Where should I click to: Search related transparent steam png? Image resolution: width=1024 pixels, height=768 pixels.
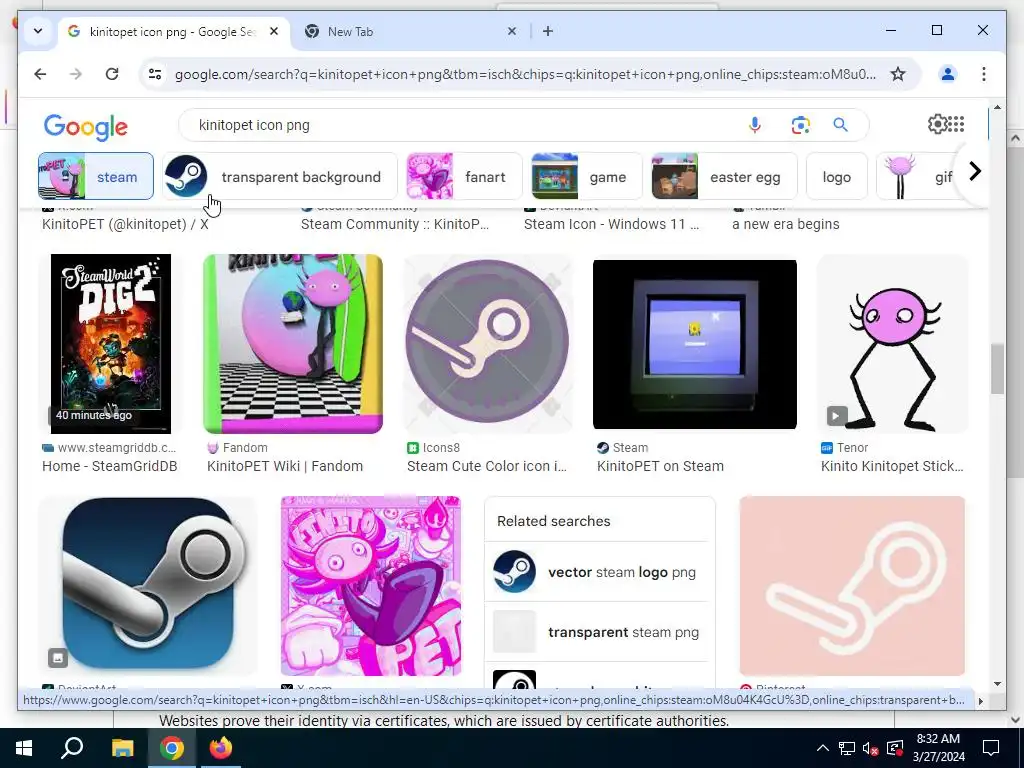(596, 632)
